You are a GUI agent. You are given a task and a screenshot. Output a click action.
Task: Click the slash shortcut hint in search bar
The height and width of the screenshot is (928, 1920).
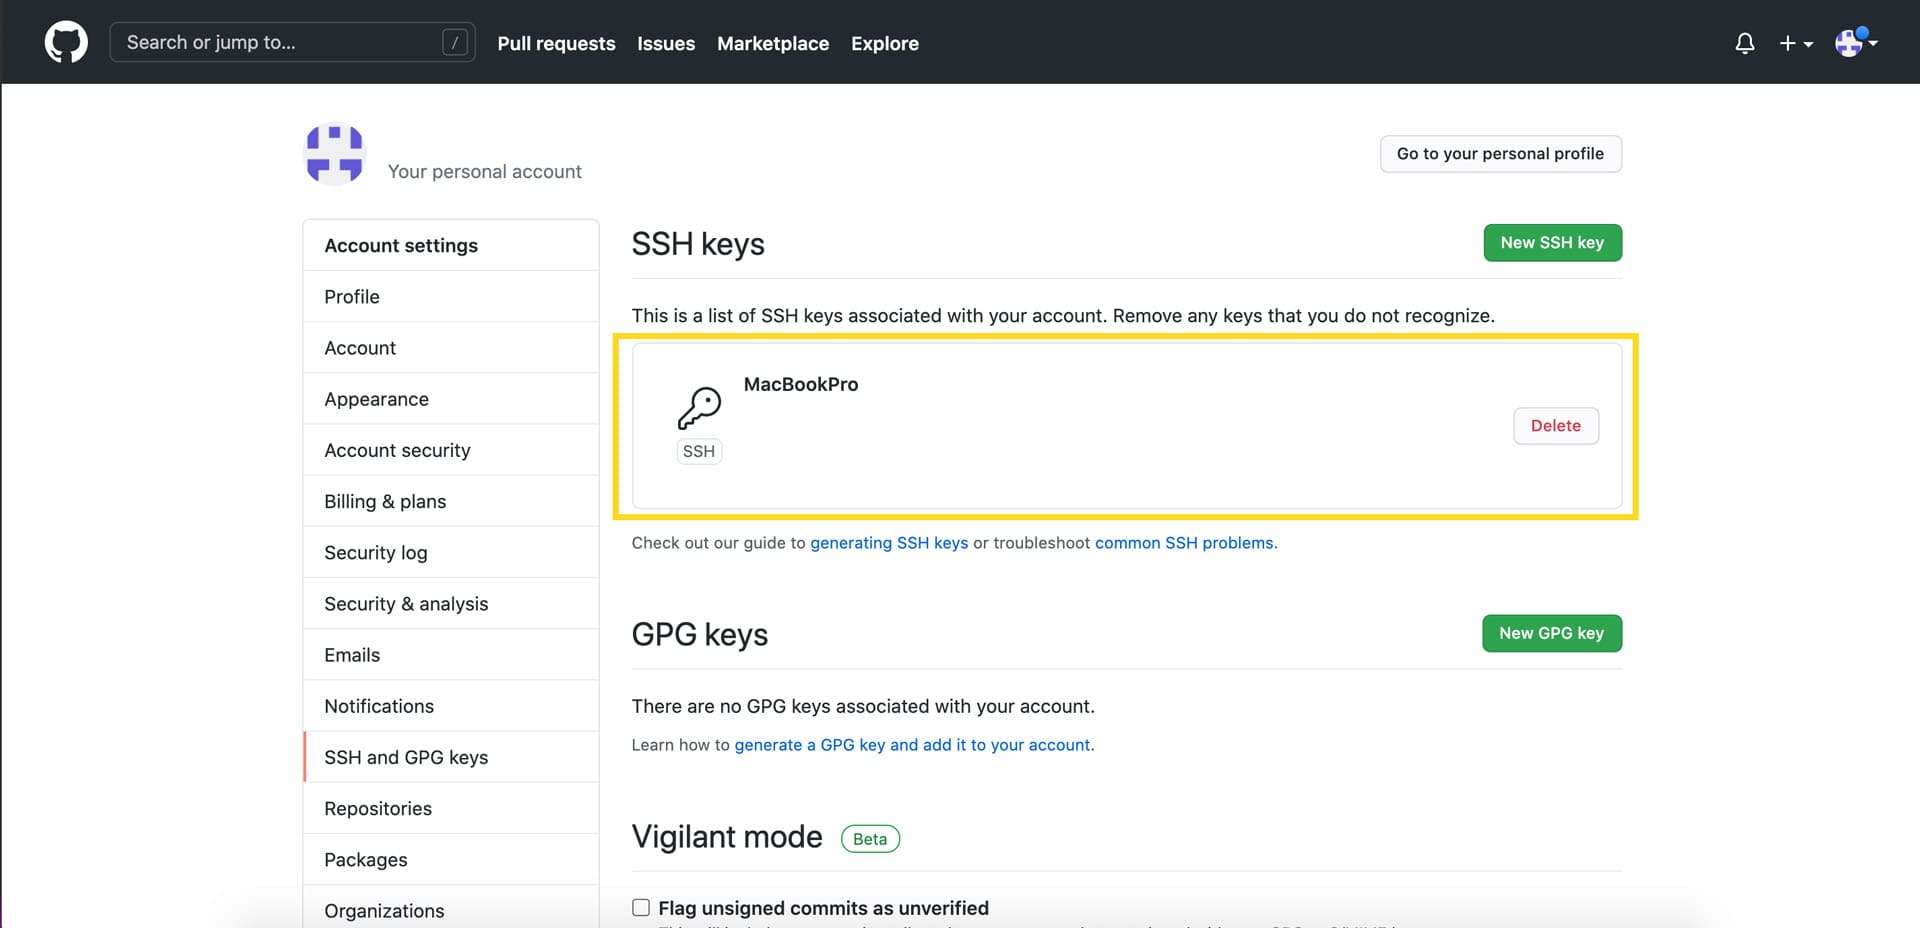455,42
